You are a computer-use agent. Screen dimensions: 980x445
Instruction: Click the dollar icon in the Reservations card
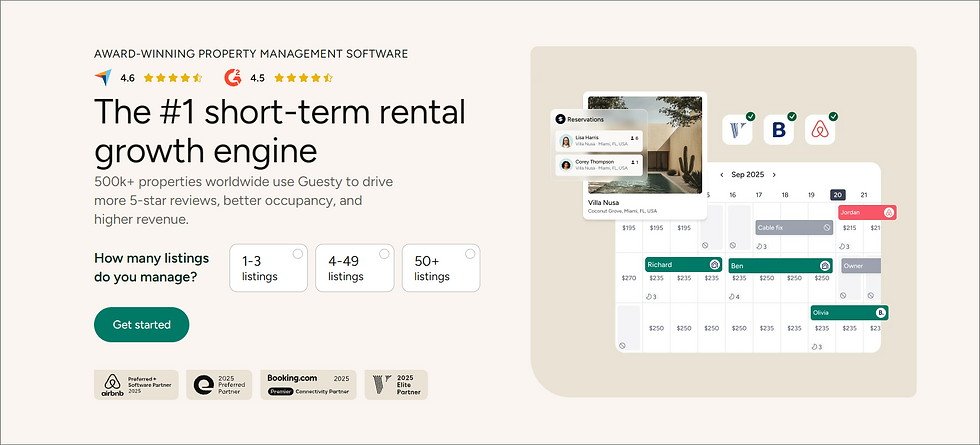pos(560,119)
